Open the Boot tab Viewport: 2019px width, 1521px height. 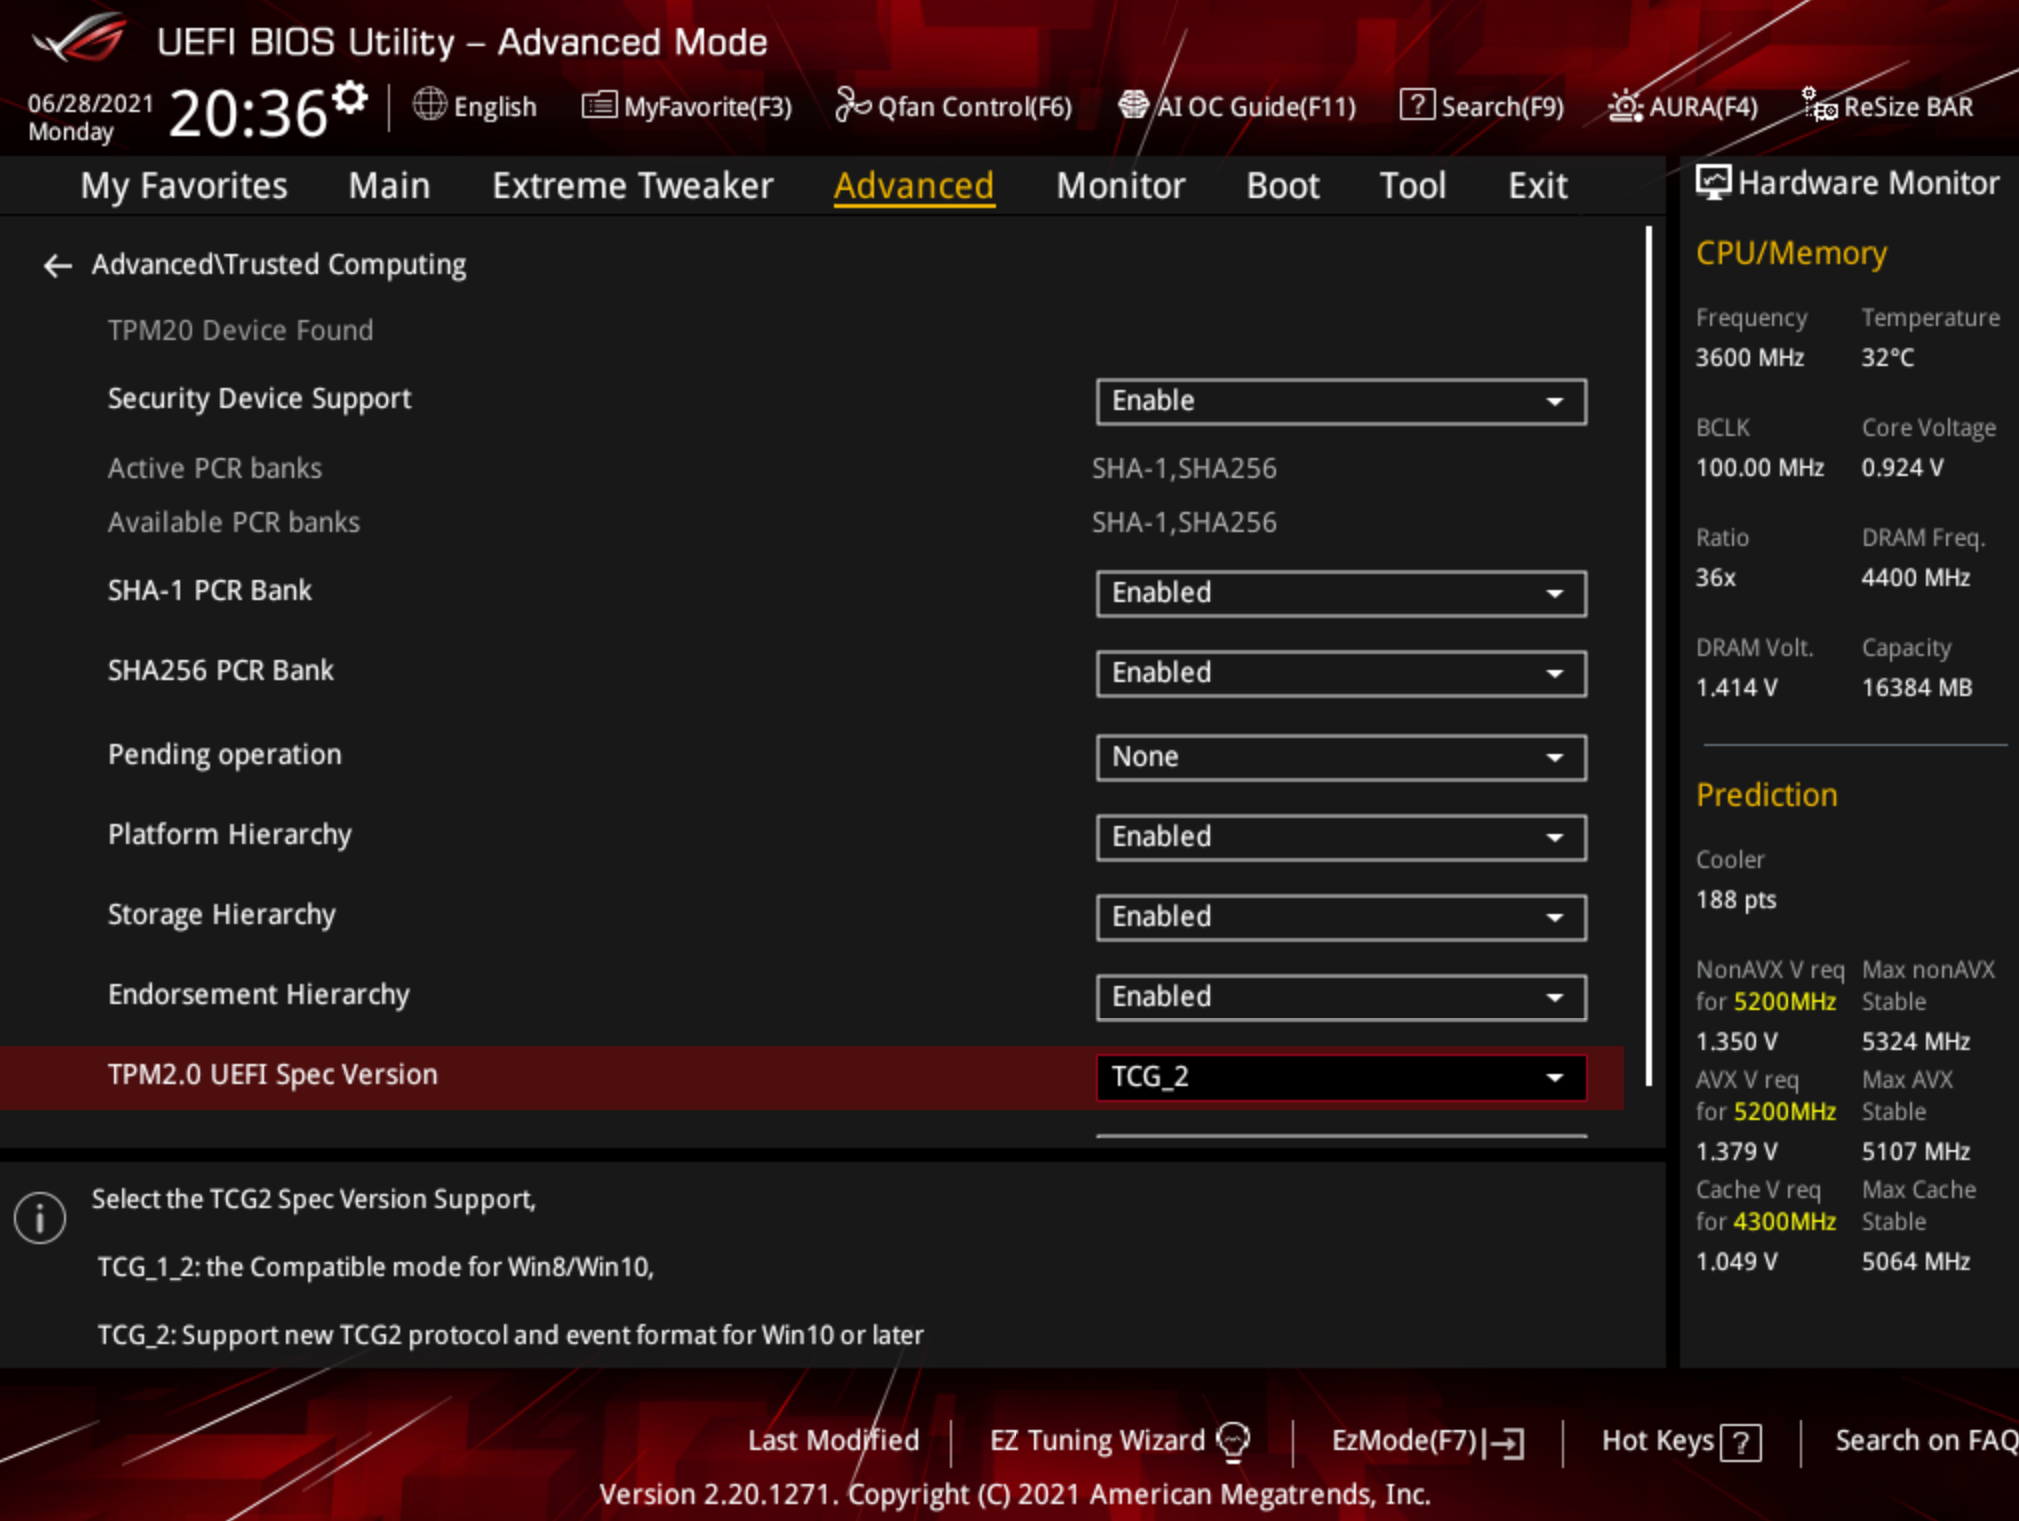[x=1283, y=186]
